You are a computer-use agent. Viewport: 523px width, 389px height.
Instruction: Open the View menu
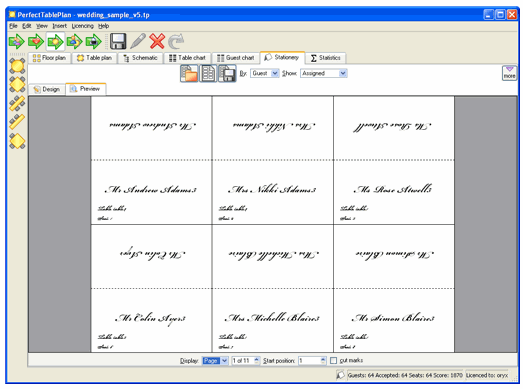[42, 26]
